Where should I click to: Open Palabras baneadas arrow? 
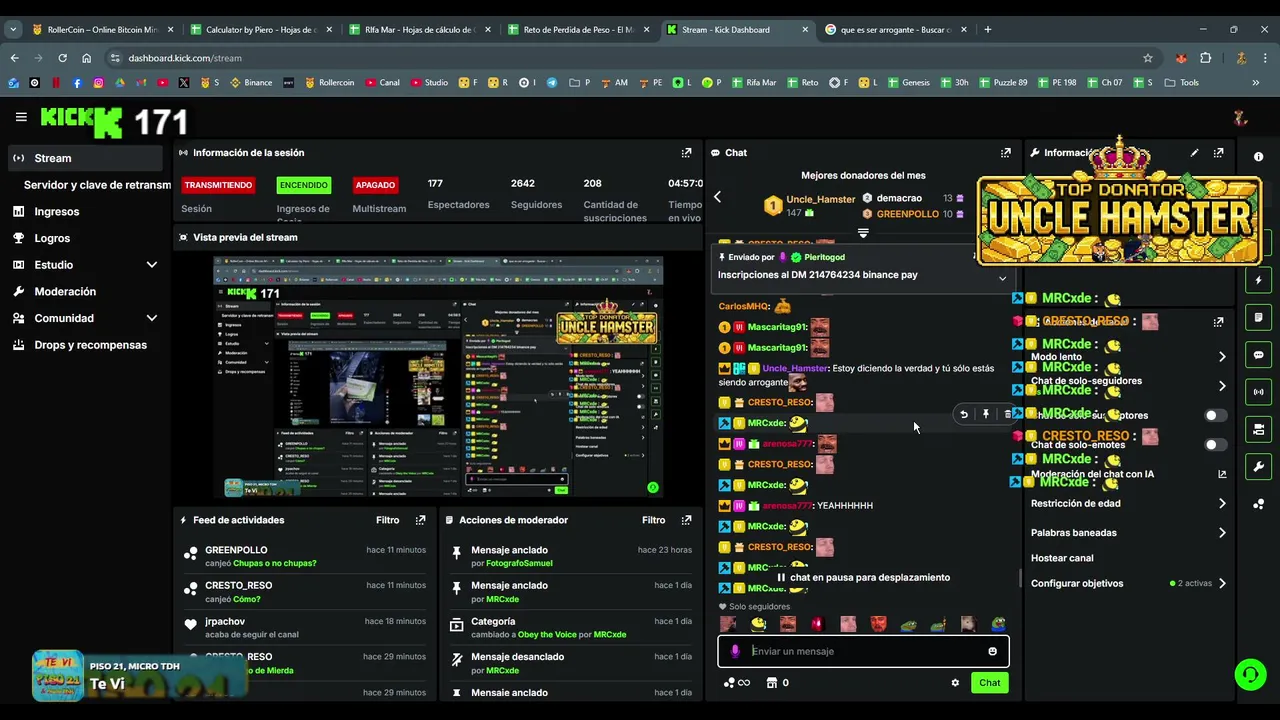(1222, 533)
